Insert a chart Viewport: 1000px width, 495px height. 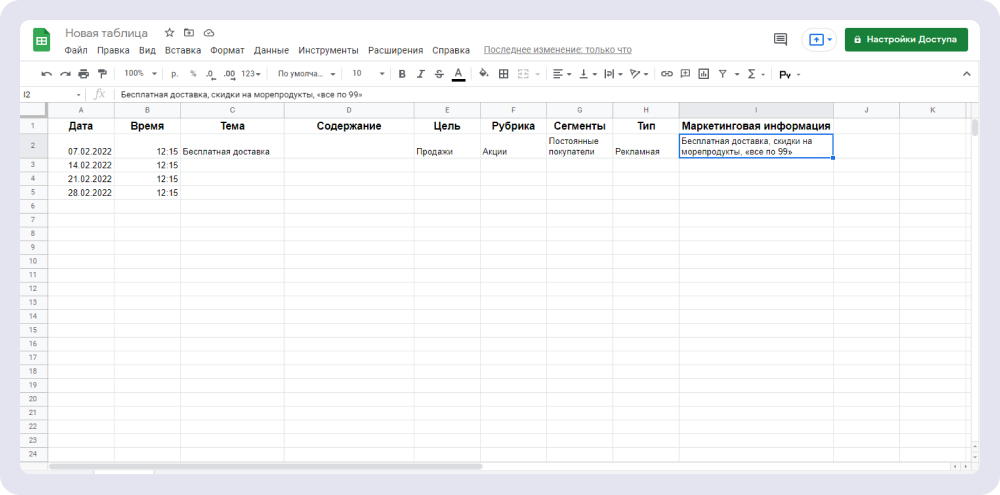[x=703, y=74]
